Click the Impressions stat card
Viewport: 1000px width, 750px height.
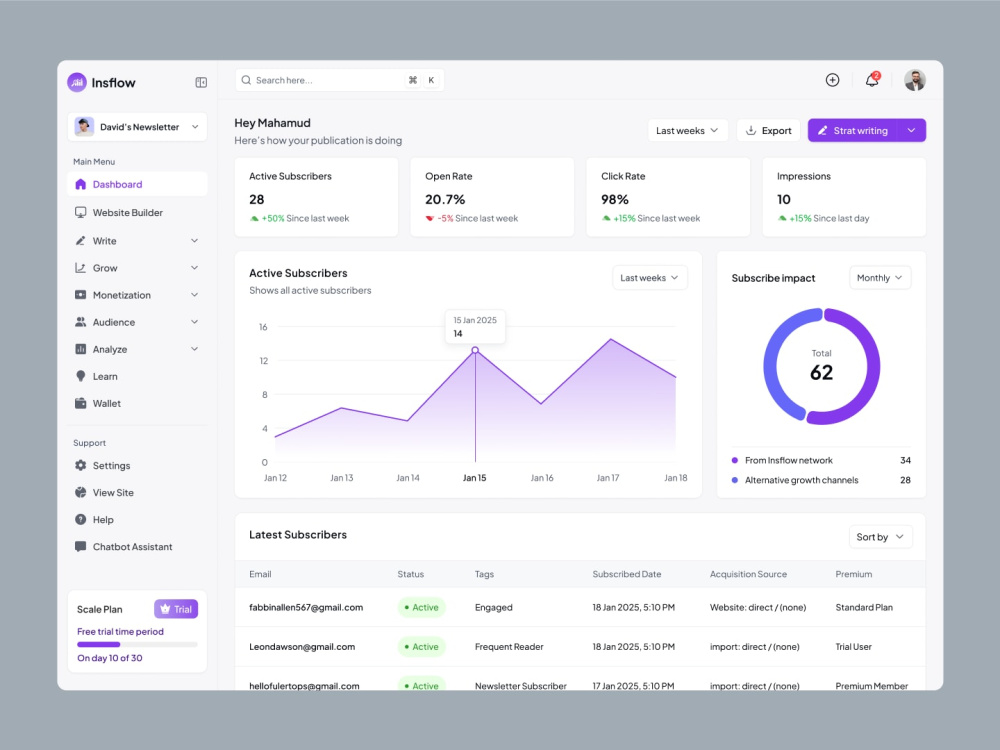(x=844, y=197)
